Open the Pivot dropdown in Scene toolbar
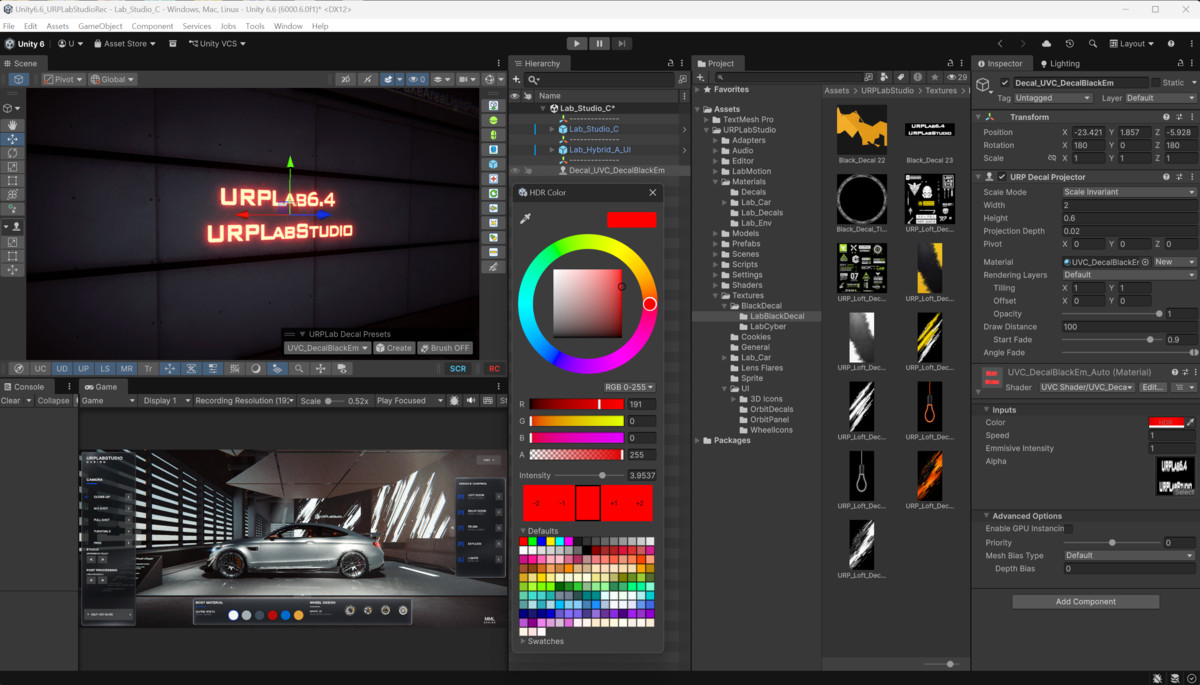 [x=62, y=79]
